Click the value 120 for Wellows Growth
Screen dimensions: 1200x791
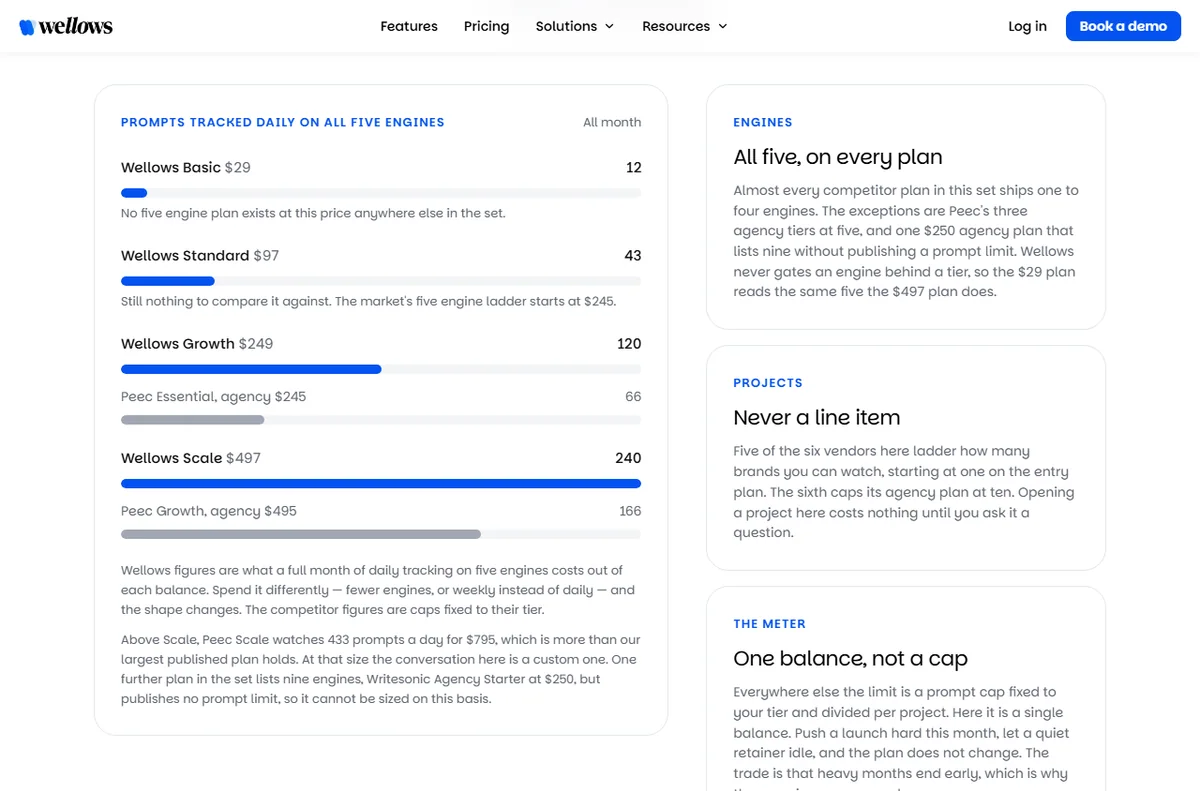click(629, 343)
